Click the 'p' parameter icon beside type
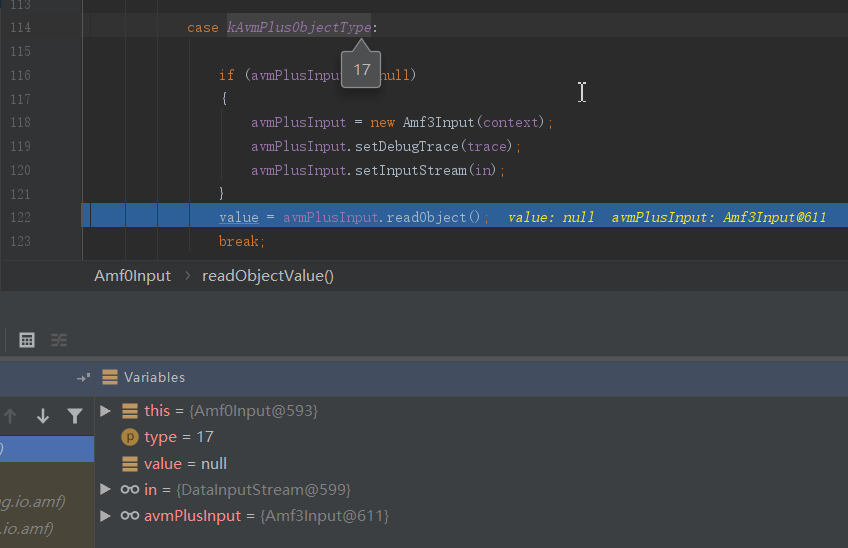 [x=129, y=437]
